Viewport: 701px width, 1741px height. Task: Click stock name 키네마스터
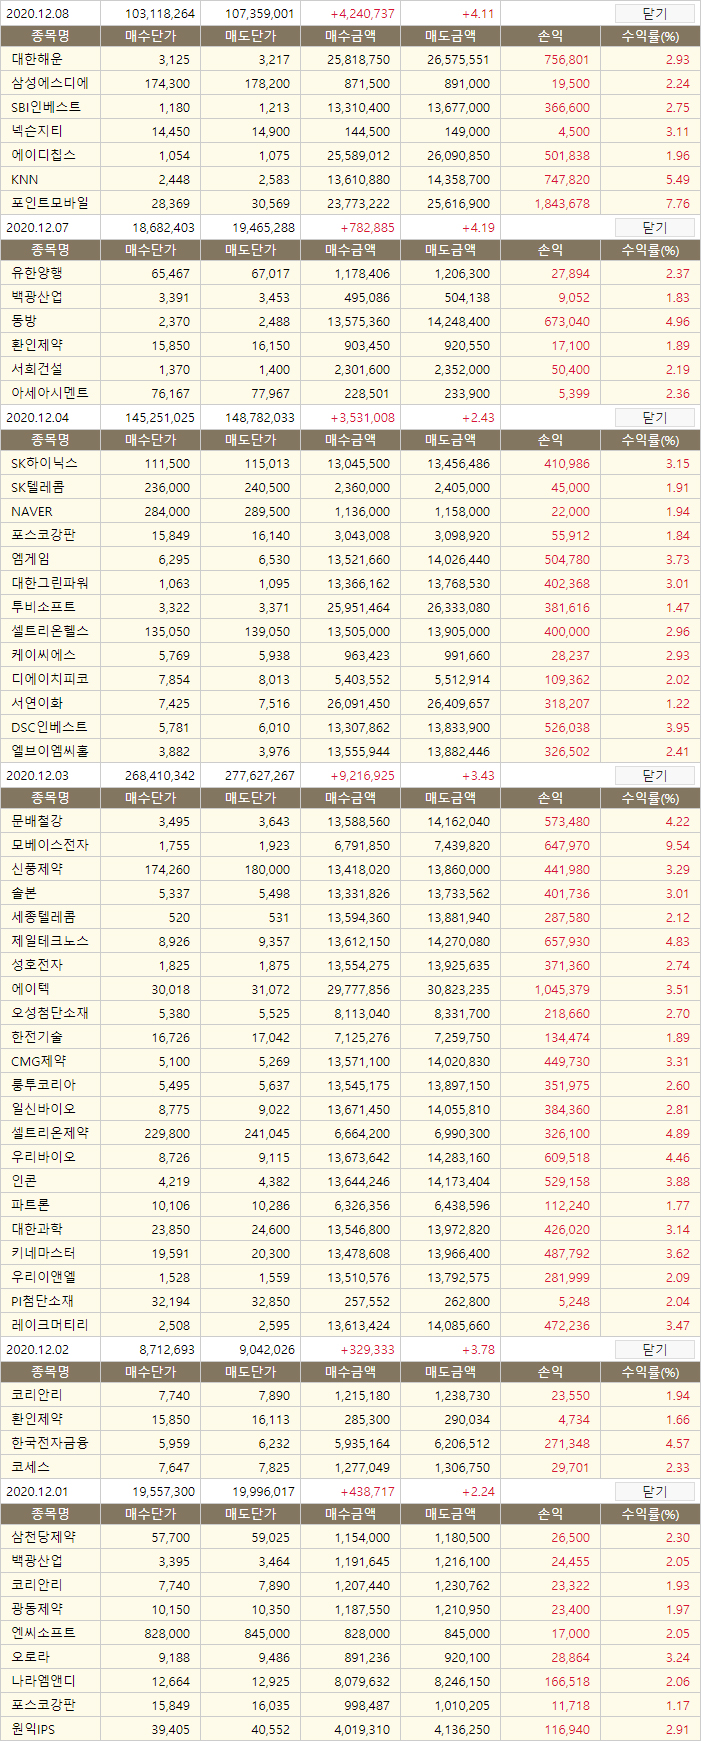point(43,1253)
